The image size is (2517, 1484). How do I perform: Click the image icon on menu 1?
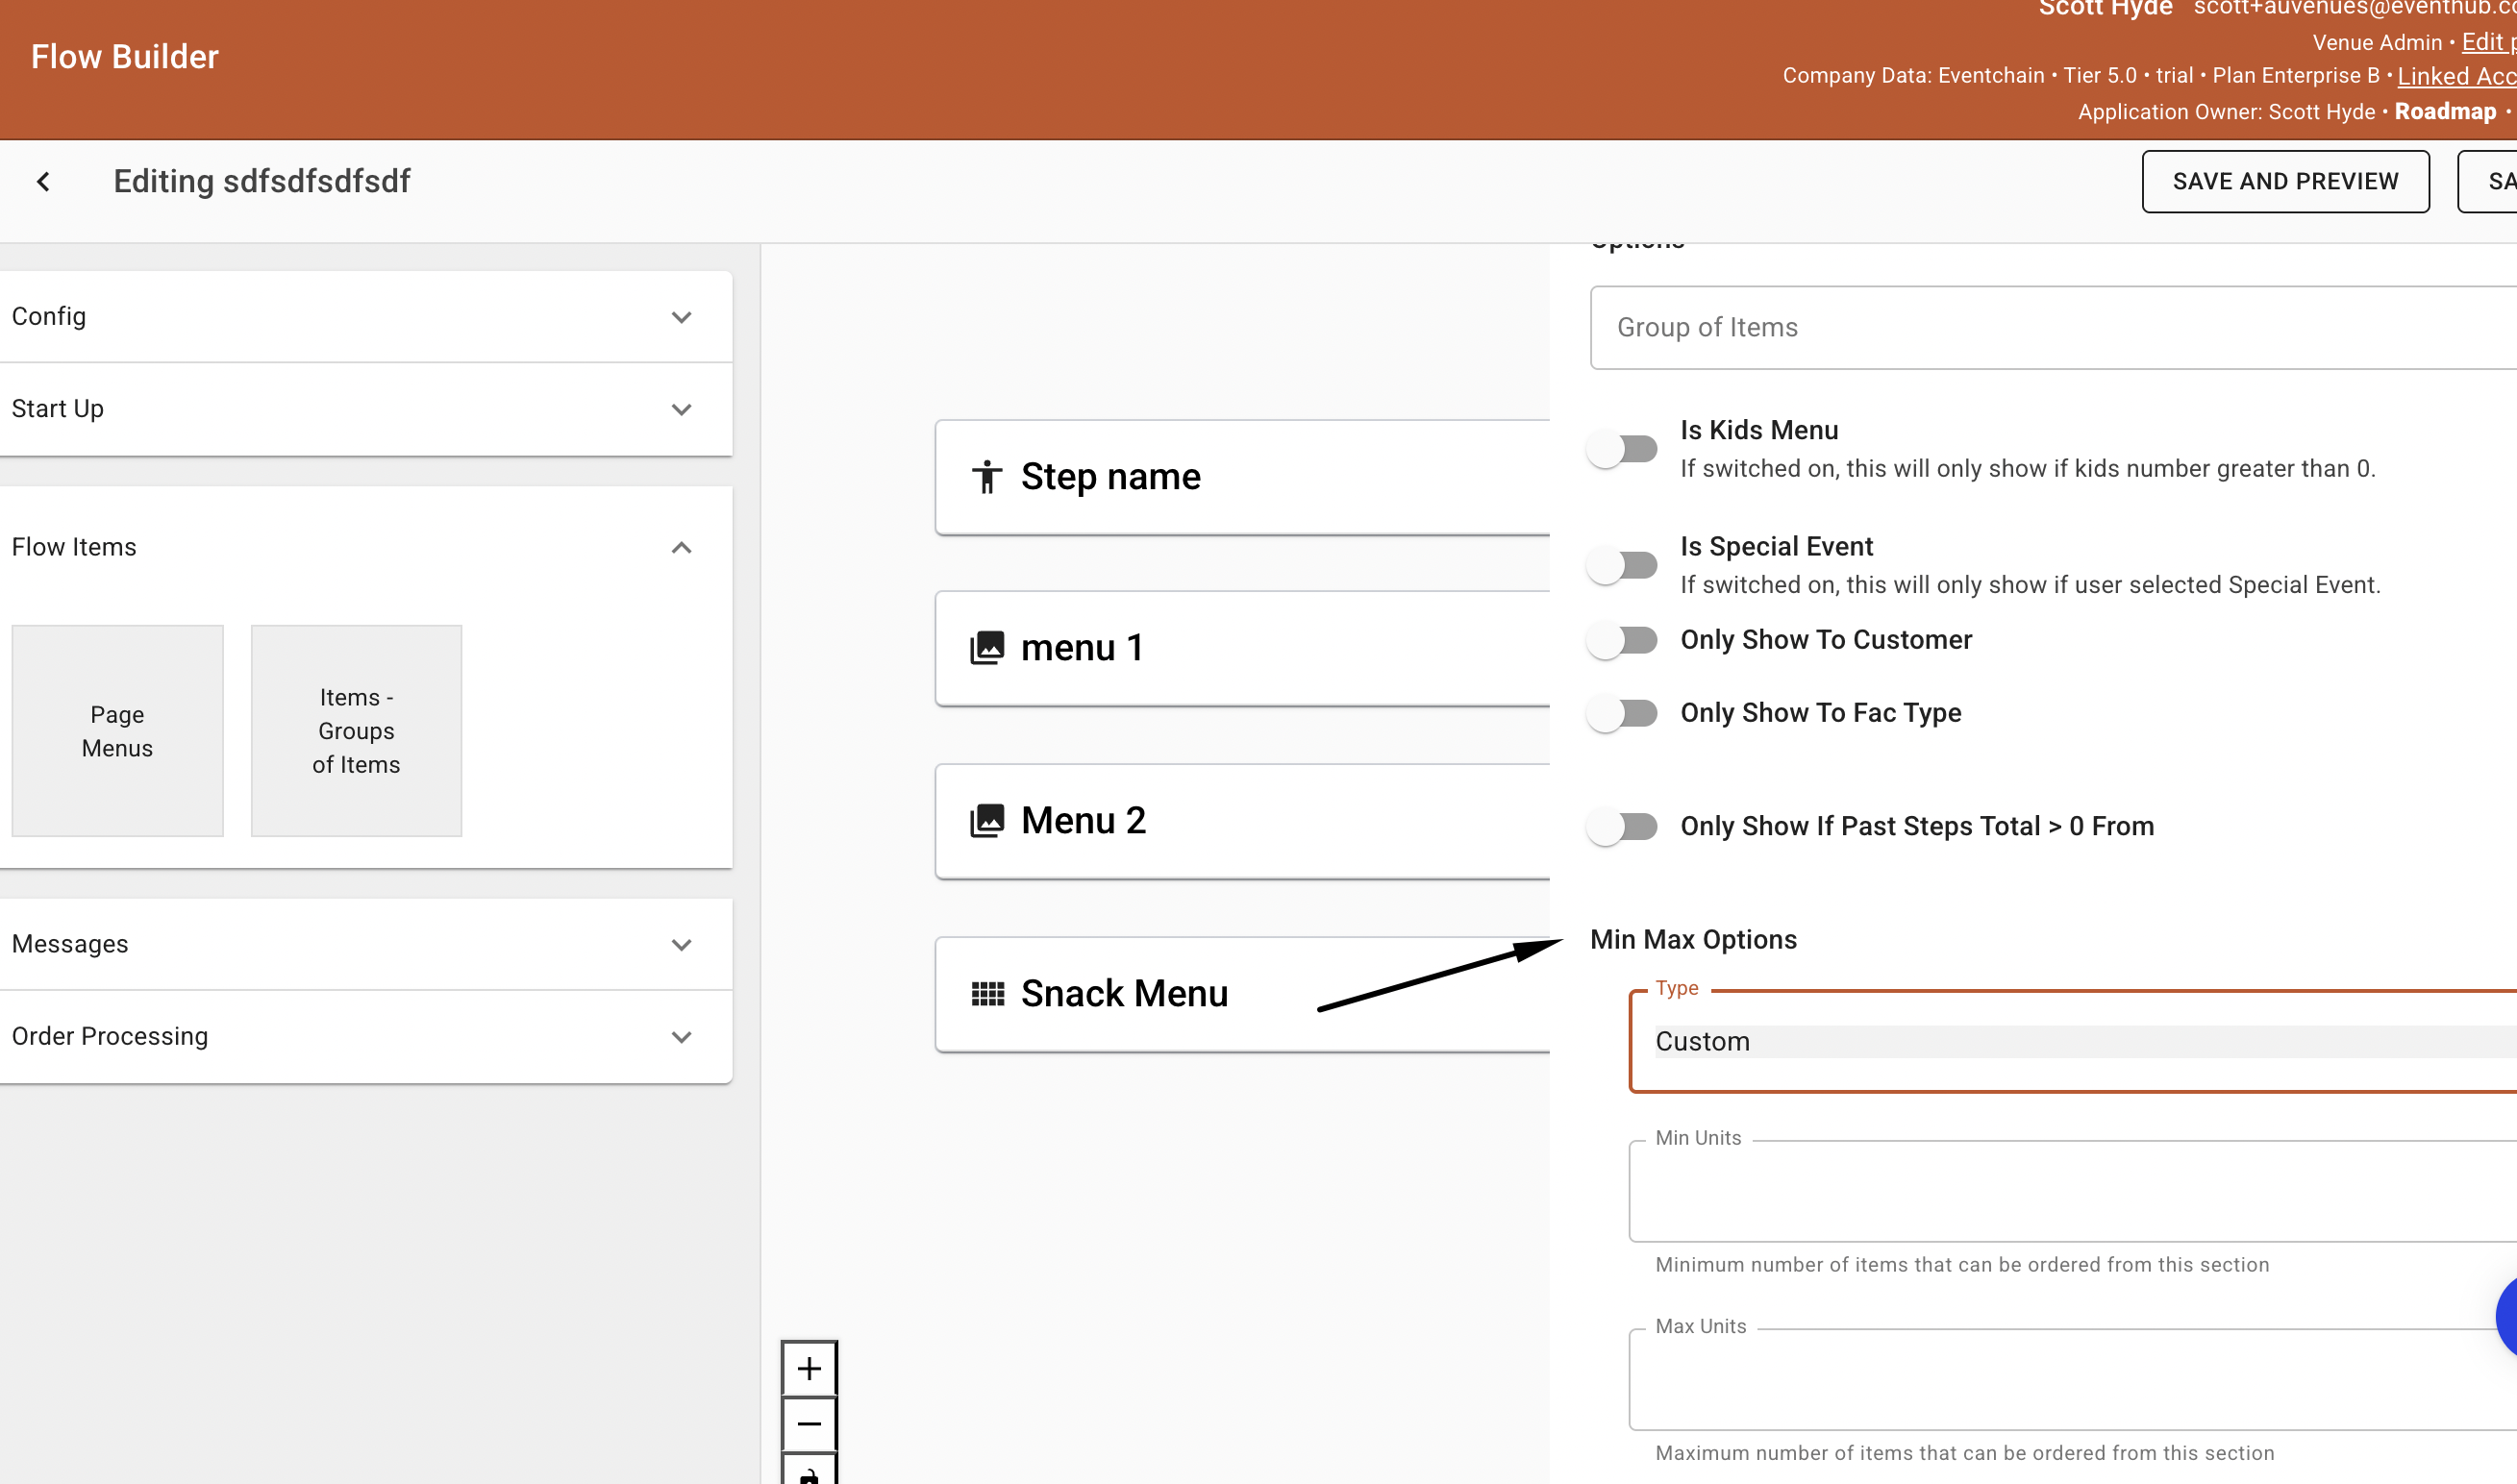(986, 648)
